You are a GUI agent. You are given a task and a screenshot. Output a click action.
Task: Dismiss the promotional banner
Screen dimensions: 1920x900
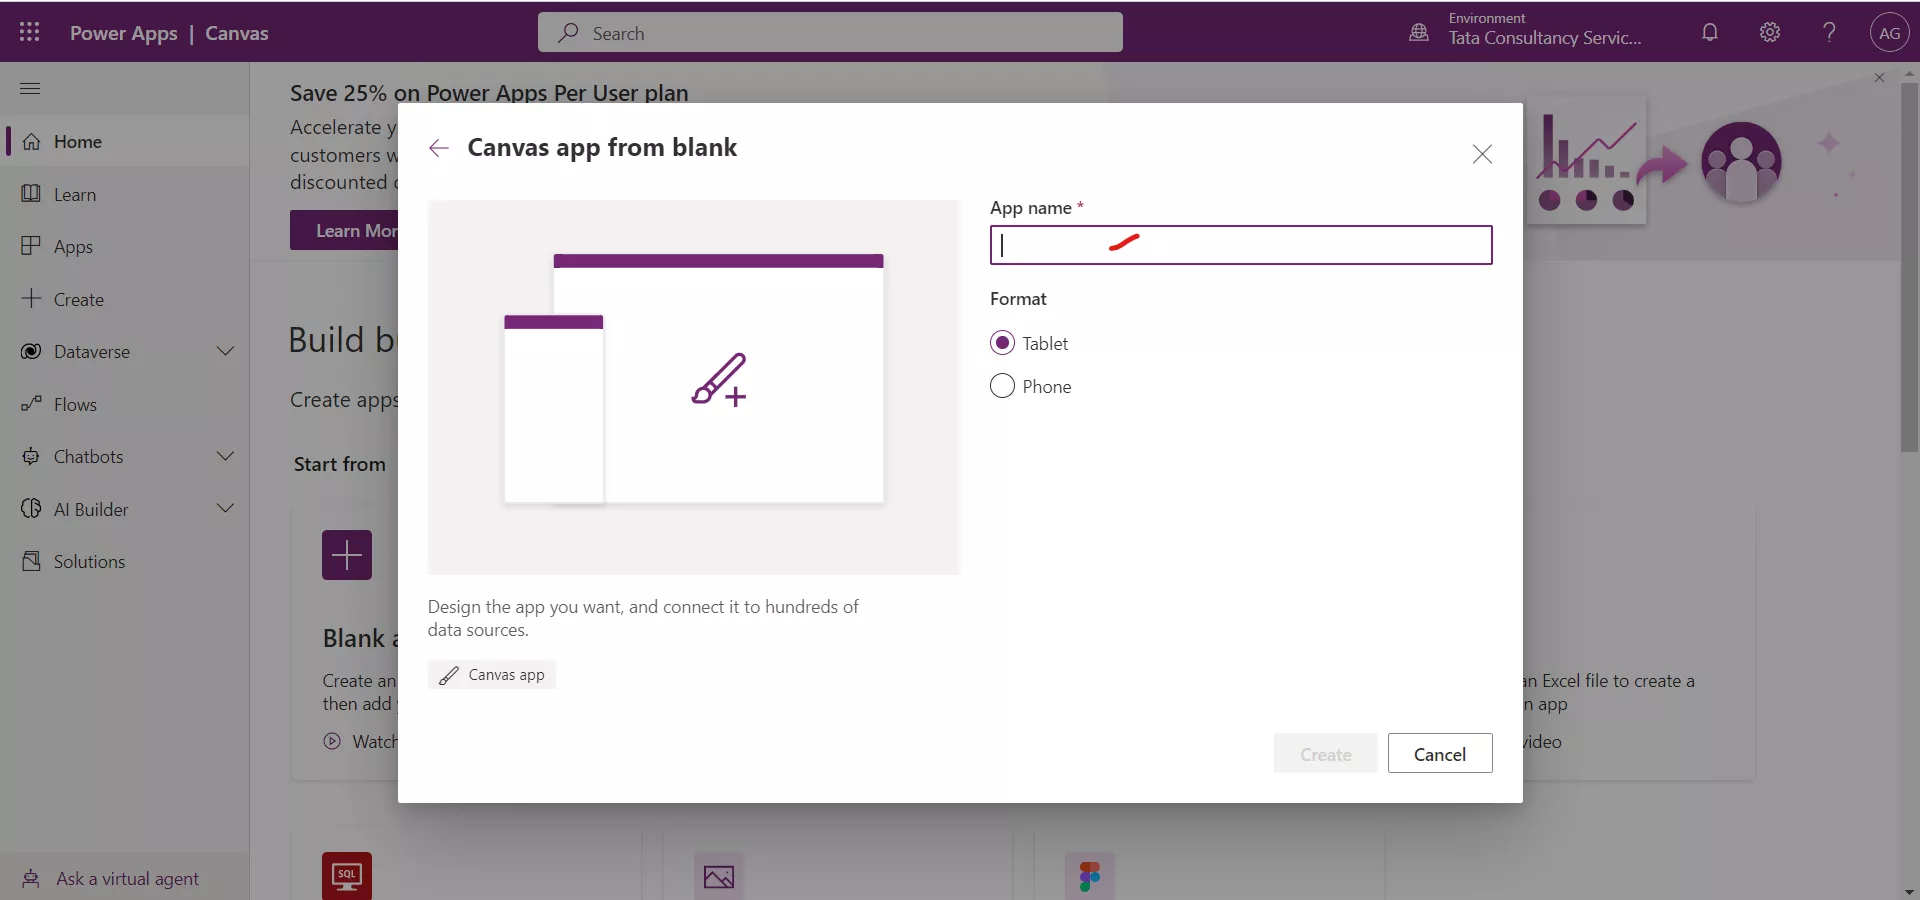[x=1879, y=78]
